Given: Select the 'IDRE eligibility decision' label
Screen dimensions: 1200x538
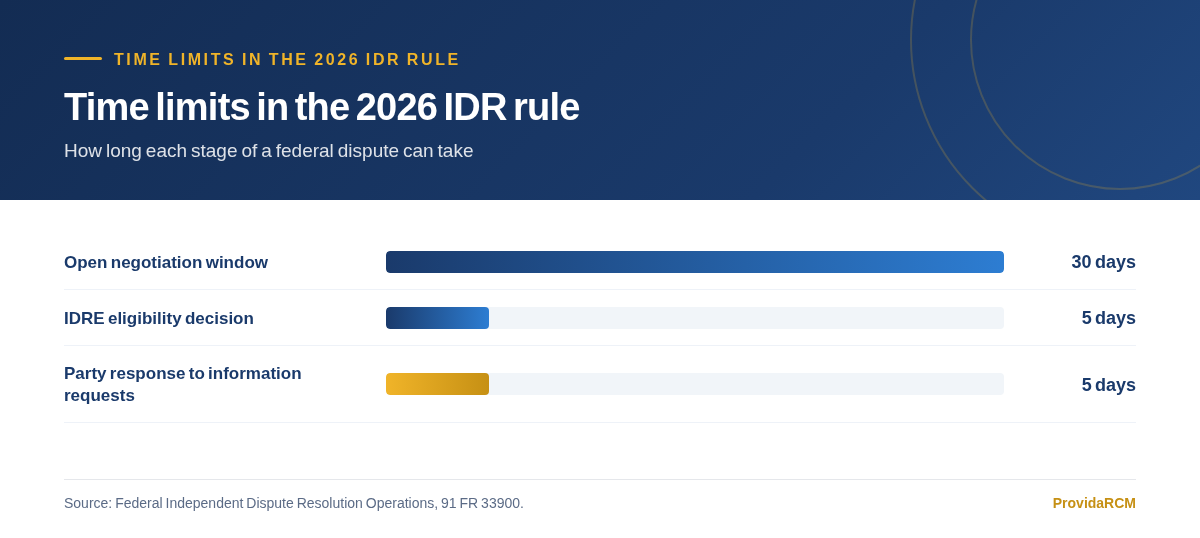Looking at the screenshot, I should [x=159, y=319].
